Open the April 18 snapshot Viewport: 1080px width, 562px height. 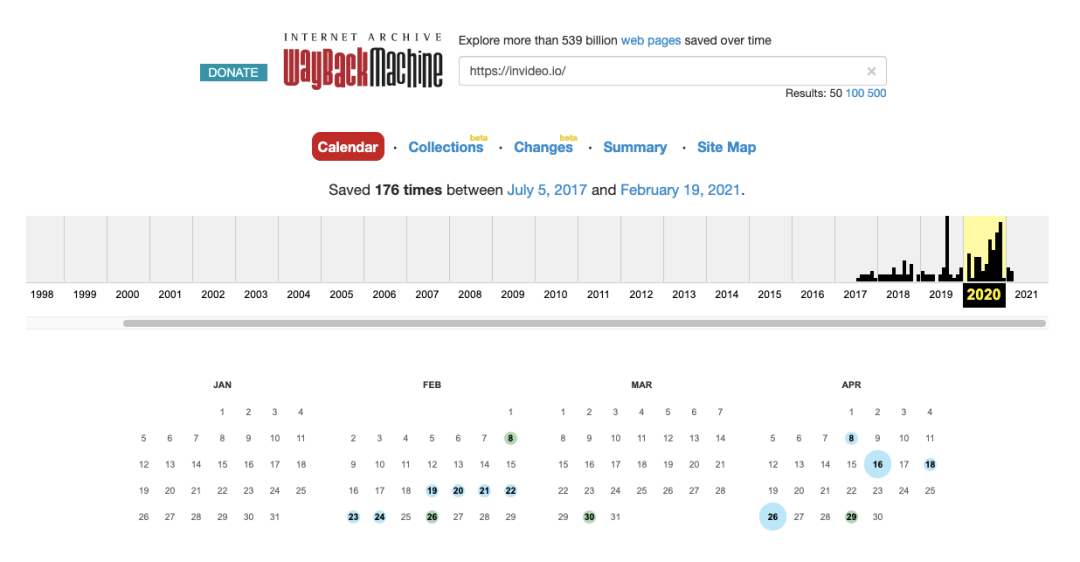(930, 464)
